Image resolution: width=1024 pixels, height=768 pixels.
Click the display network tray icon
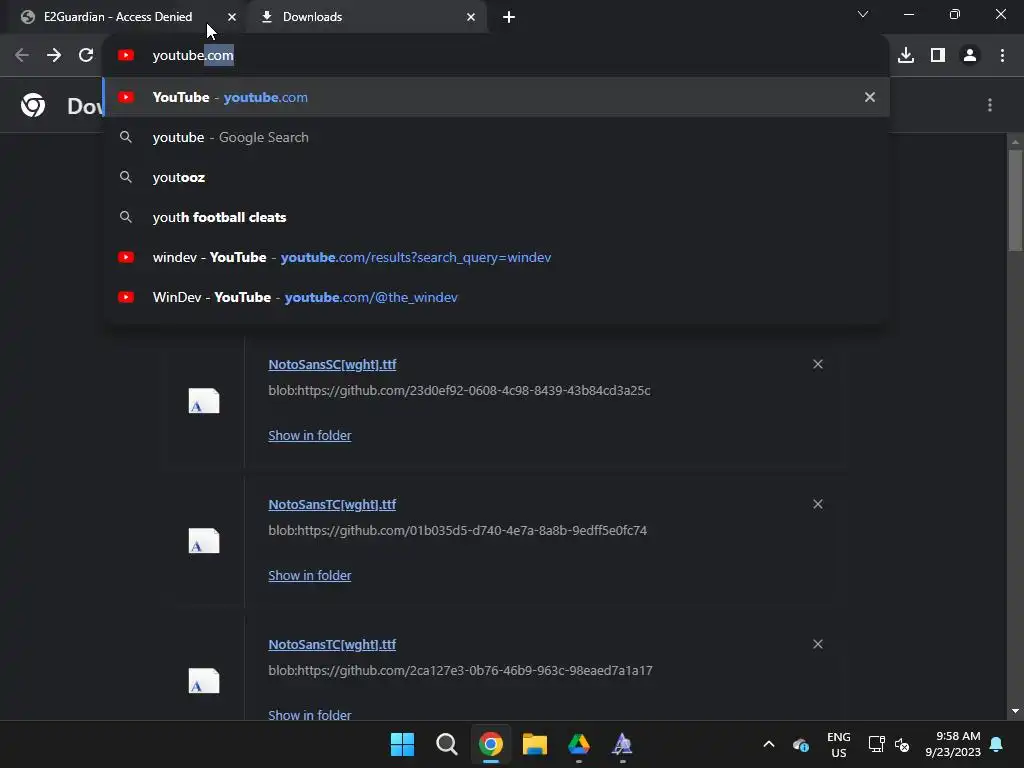tap(876, 744)
